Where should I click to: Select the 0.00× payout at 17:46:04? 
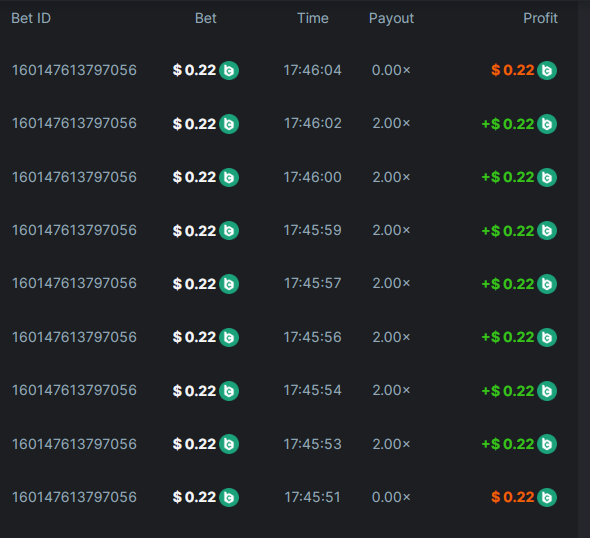coord(391,70)
